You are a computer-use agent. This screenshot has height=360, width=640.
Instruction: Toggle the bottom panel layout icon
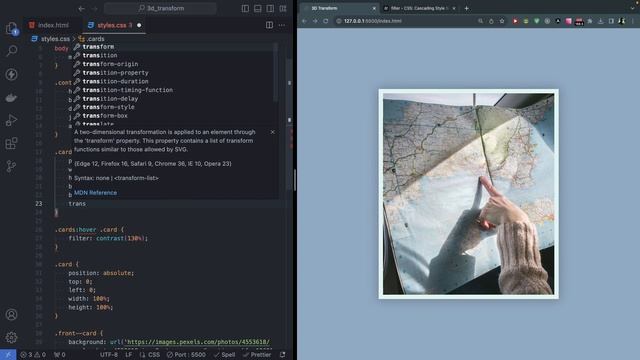point(258,8)
